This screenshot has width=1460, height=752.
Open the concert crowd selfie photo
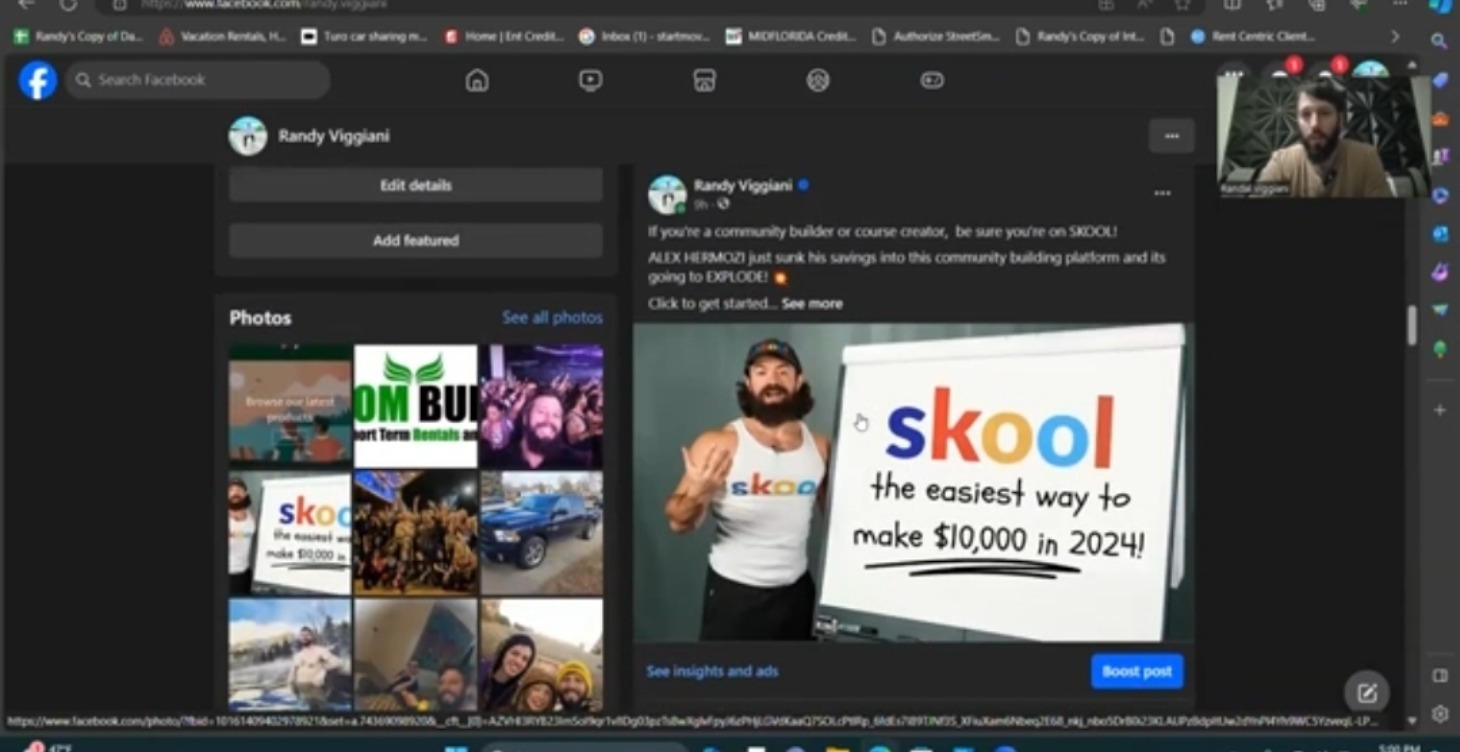(x=541, y=406)
